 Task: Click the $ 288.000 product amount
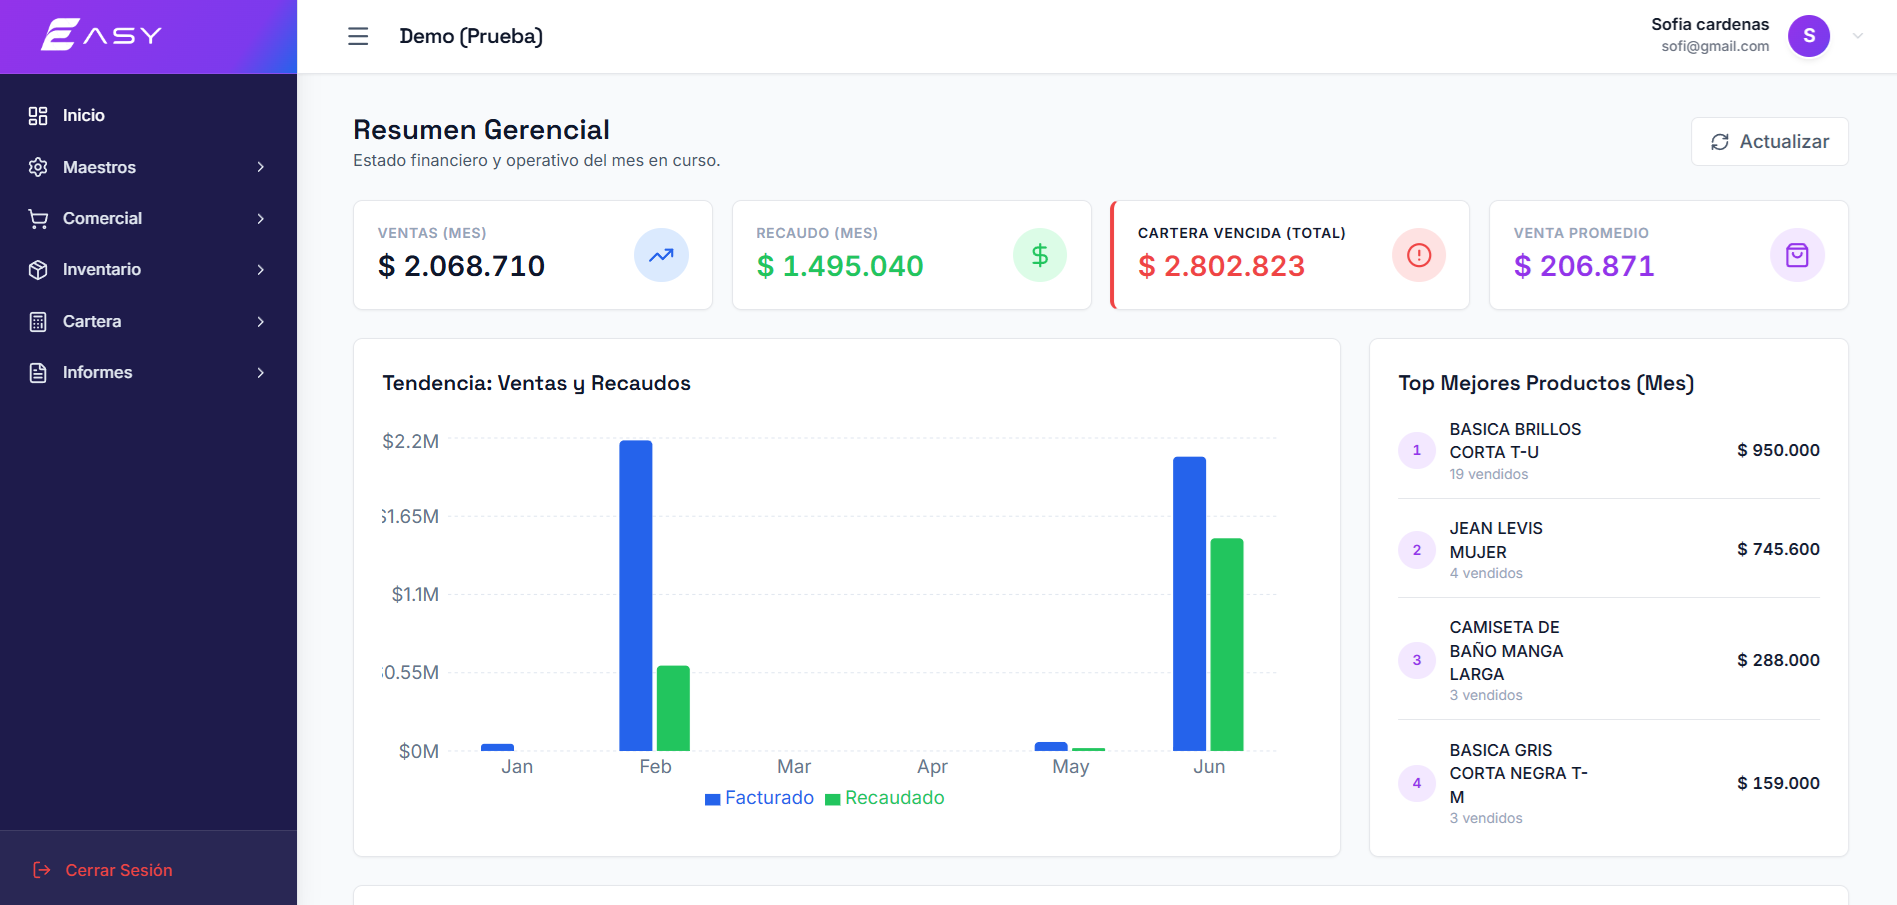click(1778, 661)
